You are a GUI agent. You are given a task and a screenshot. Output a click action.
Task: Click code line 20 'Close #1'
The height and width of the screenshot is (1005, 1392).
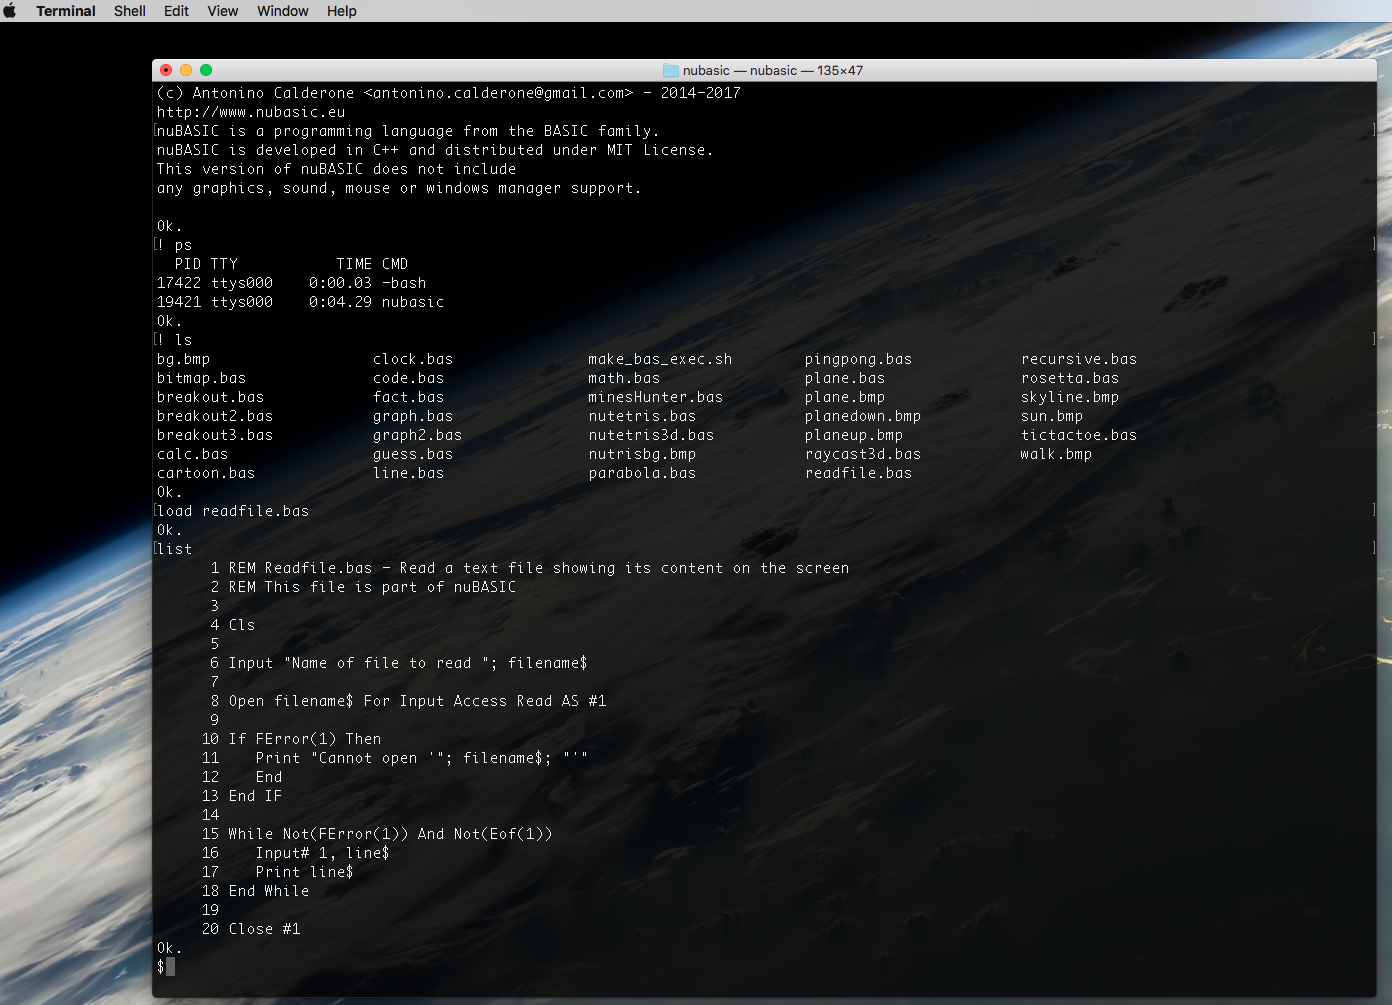point(251,929)
